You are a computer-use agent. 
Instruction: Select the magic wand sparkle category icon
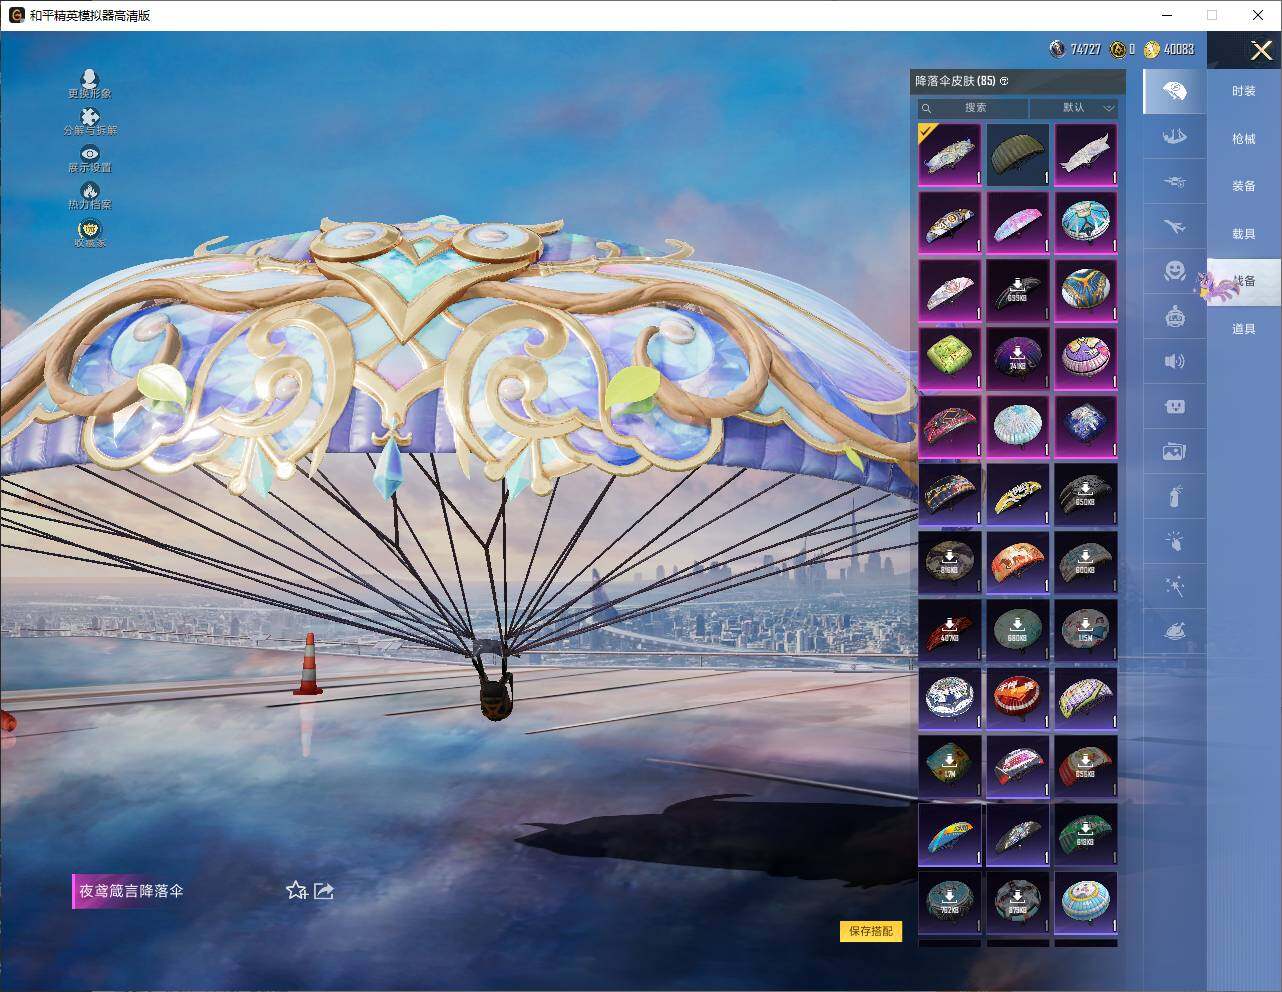[x=1175, y=587]
